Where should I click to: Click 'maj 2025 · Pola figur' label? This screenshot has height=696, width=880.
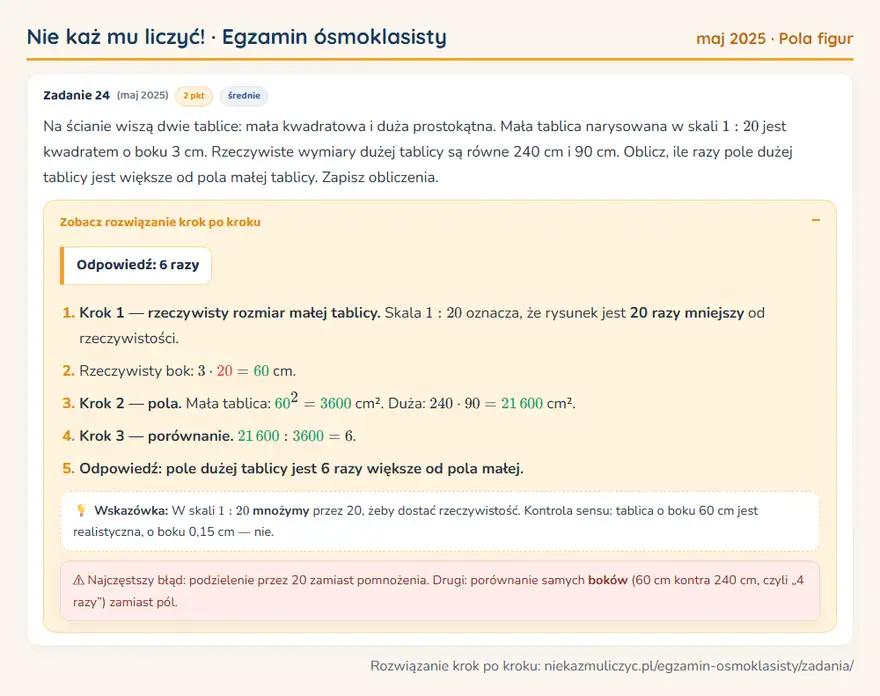(x=774, y=38)
